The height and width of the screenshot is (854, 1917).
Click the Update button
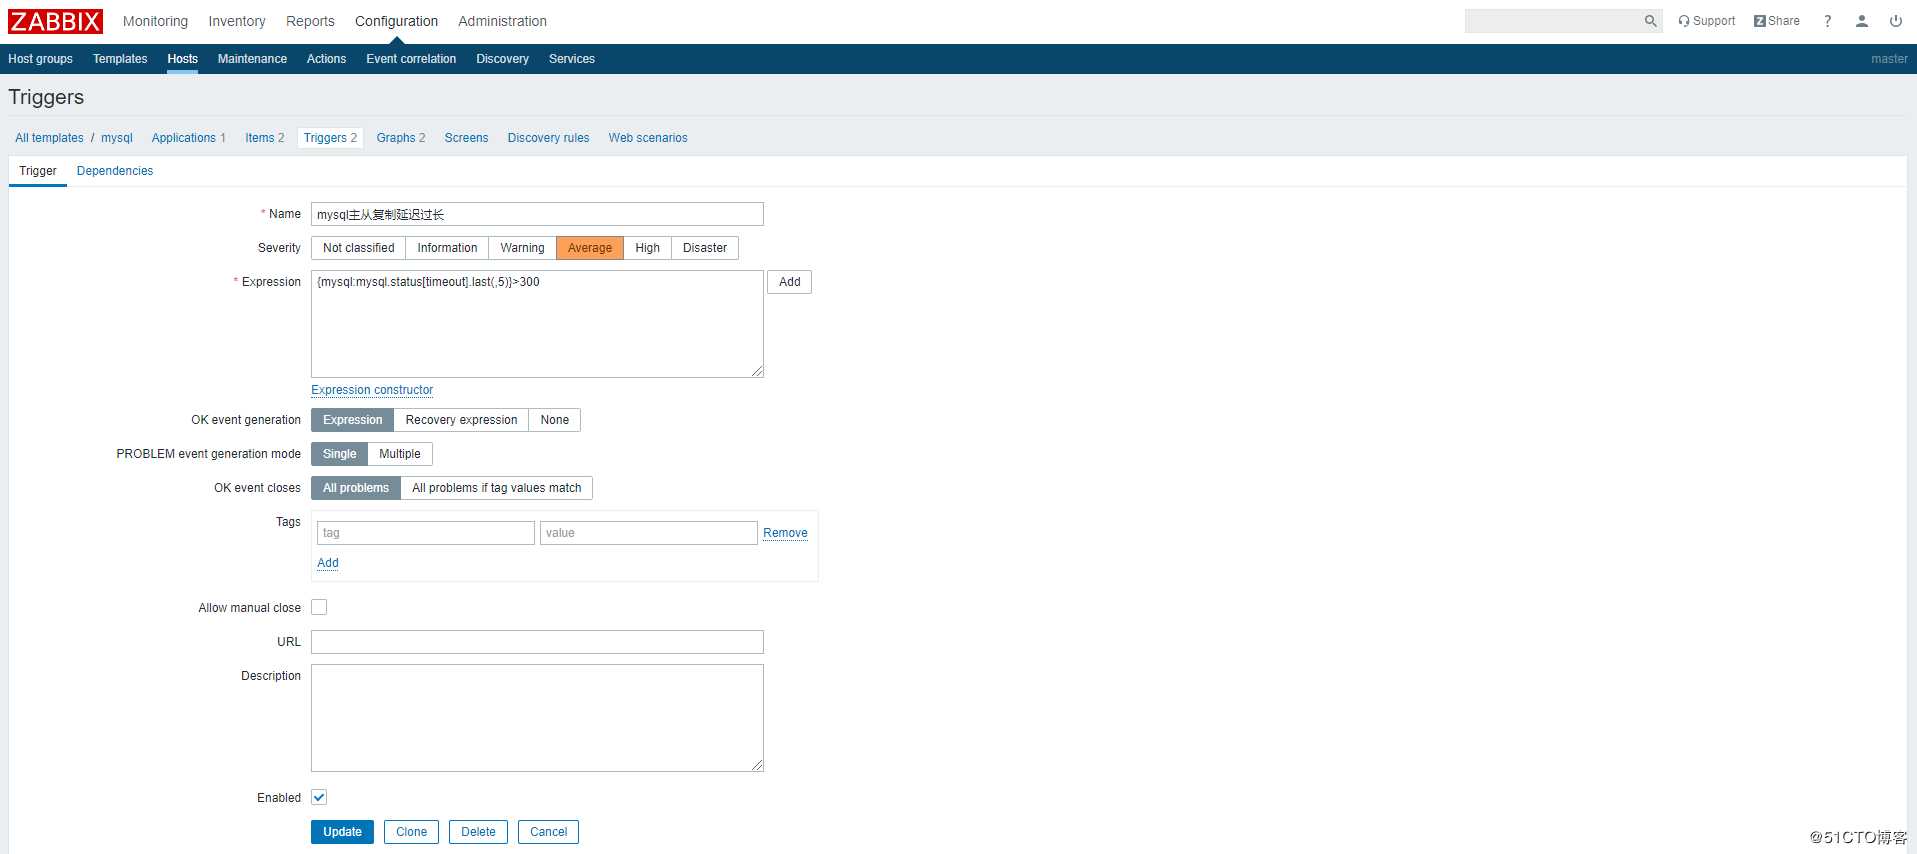pyautogui.click(x=342, y=832)
